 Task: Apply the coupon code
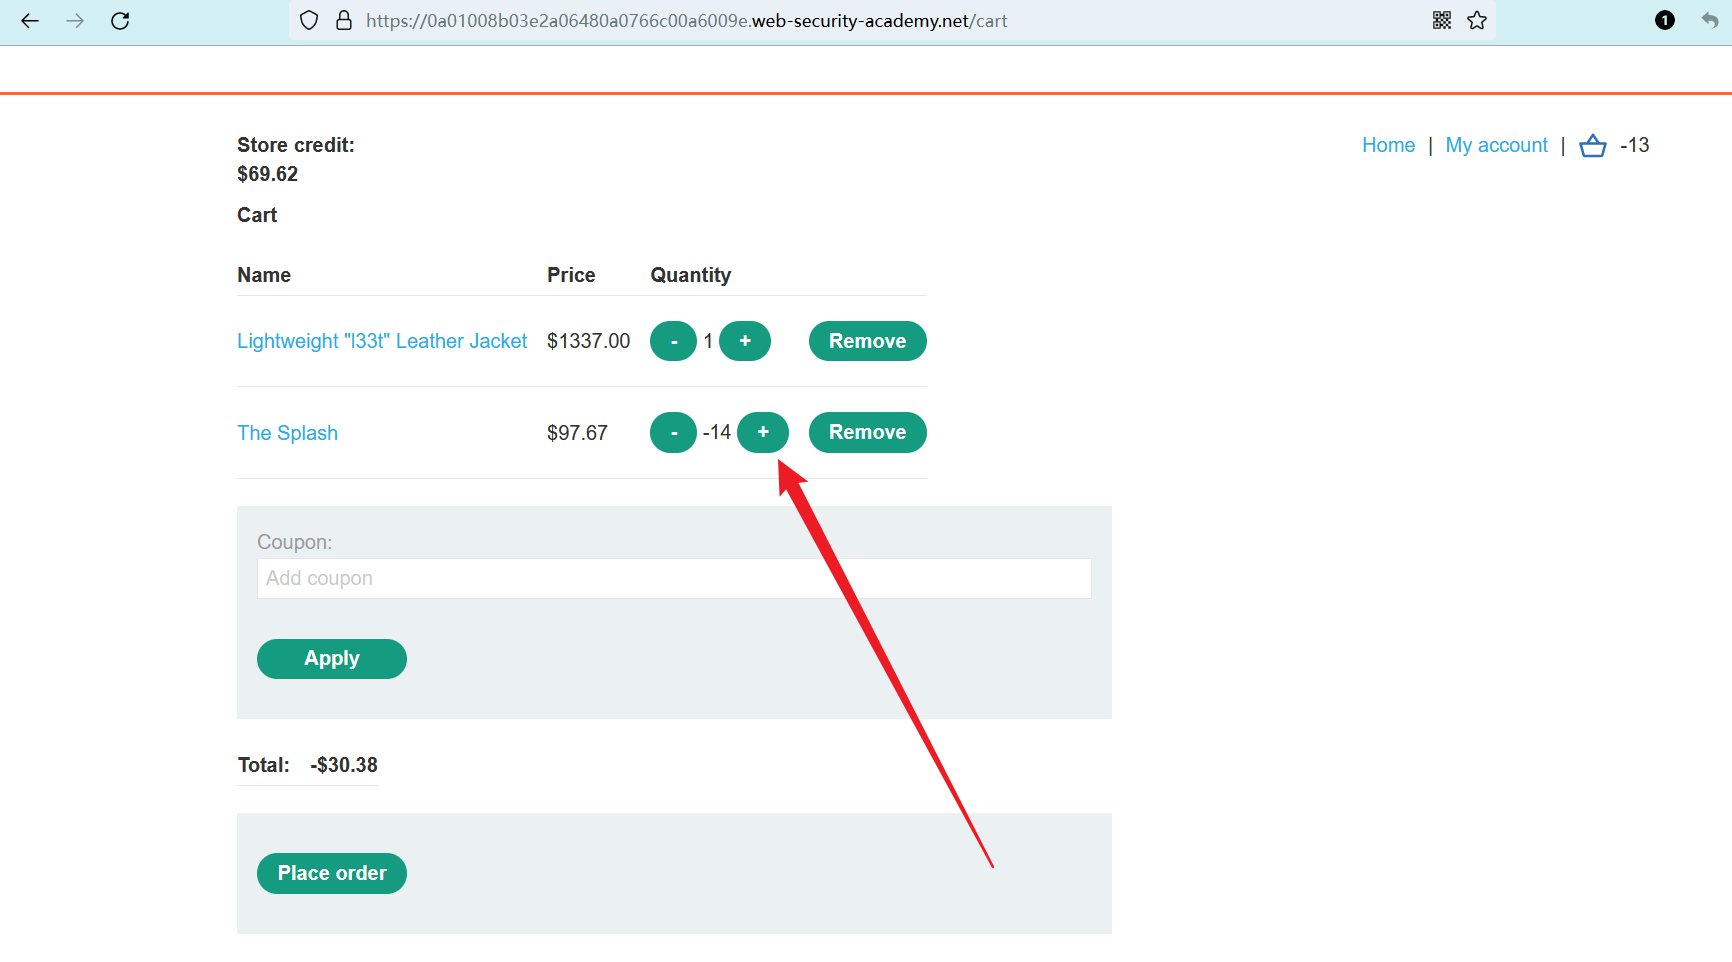pyautogui.click(x=332, y=659)
